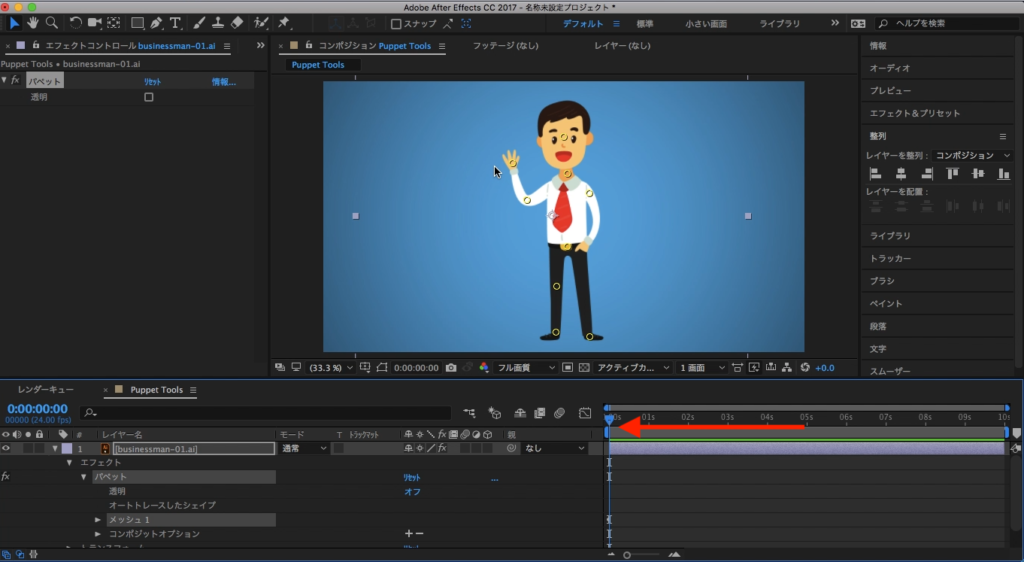The image size is (1024, 562).
Task: Enable the スナップ (snap) checkbox
Action: 396,23
